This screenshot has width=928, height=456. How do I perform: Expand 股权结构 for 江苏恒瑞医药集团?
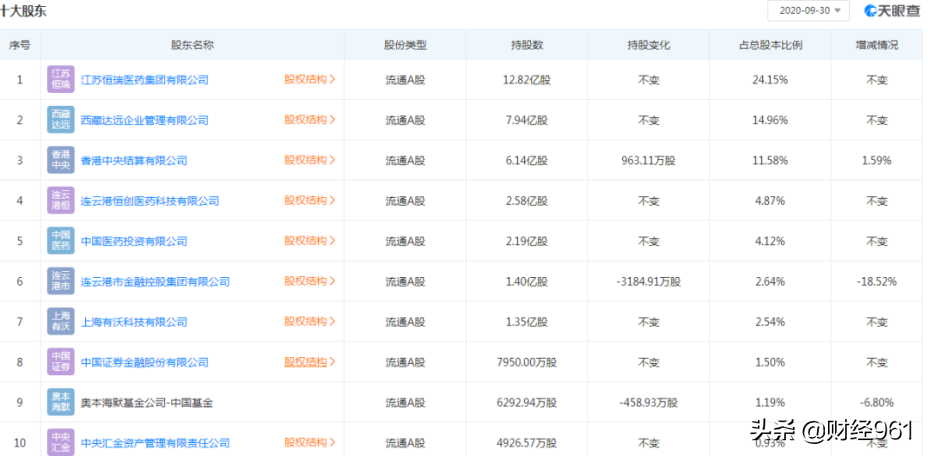point(310,79)
